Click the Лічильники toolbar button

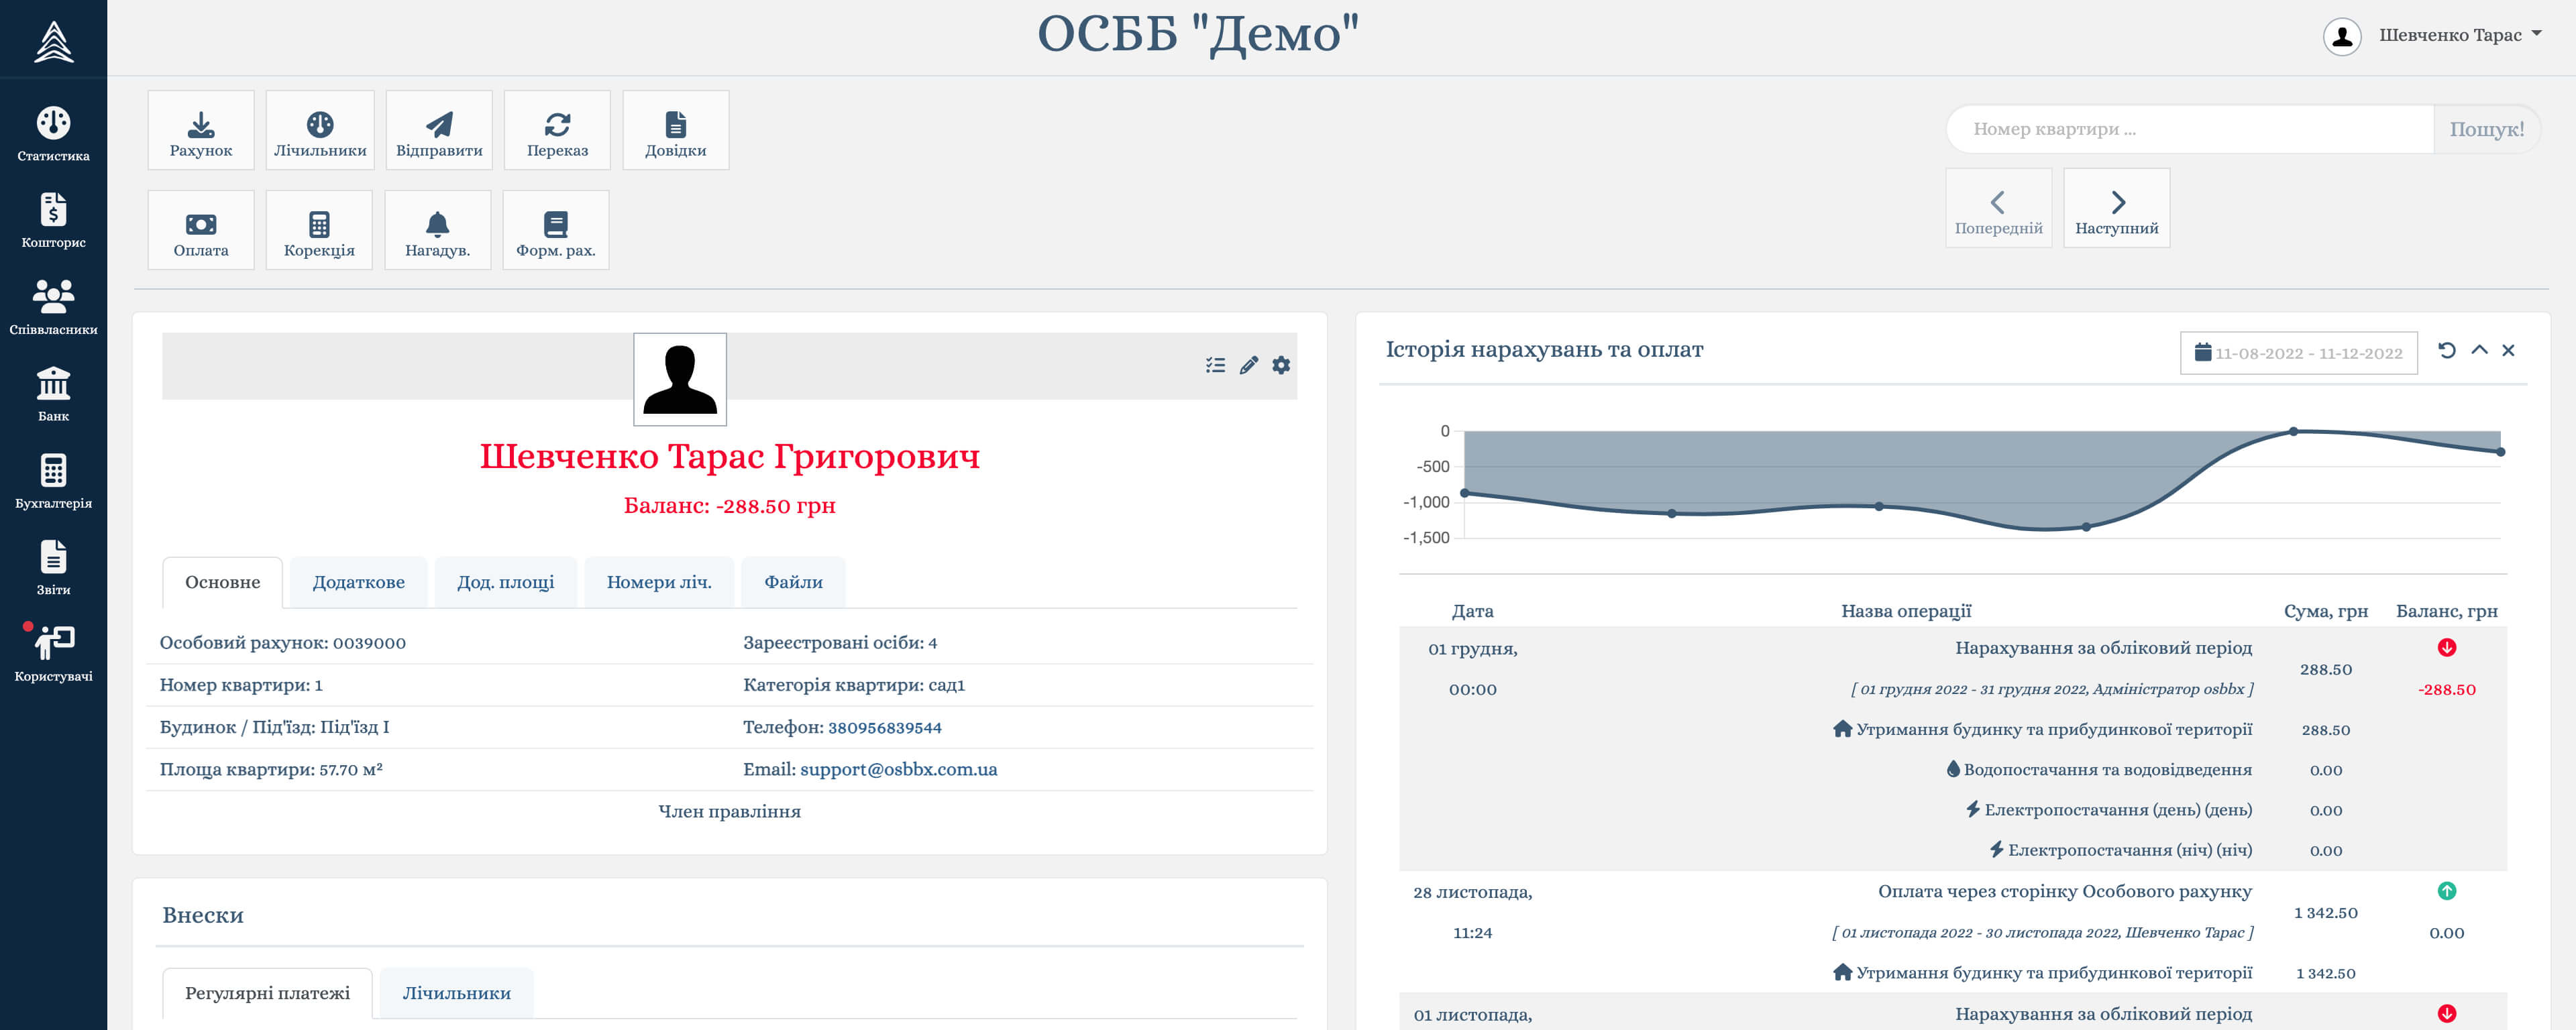[320, 131]
